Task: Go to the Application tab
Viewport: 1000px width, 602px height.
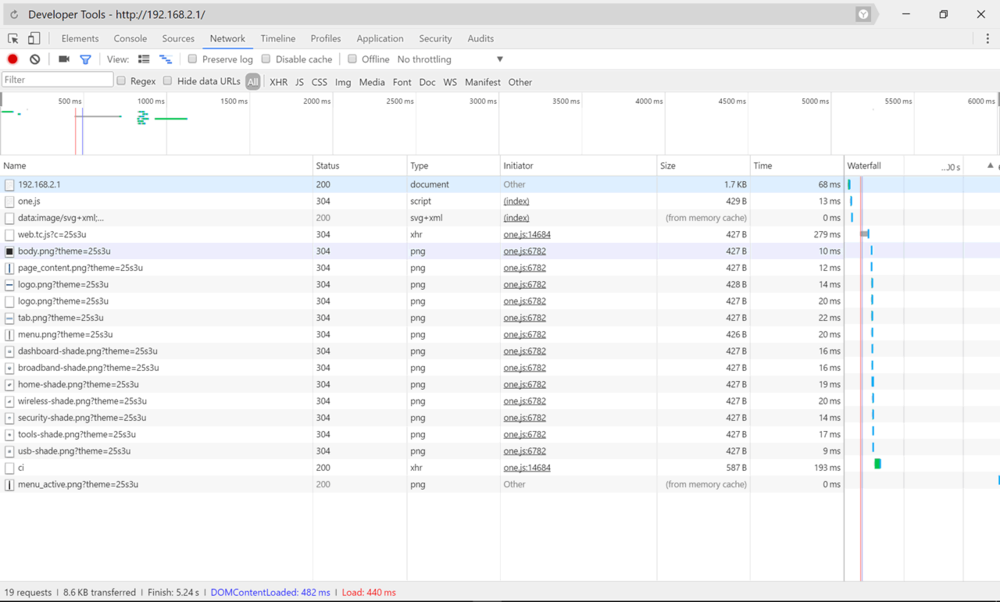Action: (379, 38)
